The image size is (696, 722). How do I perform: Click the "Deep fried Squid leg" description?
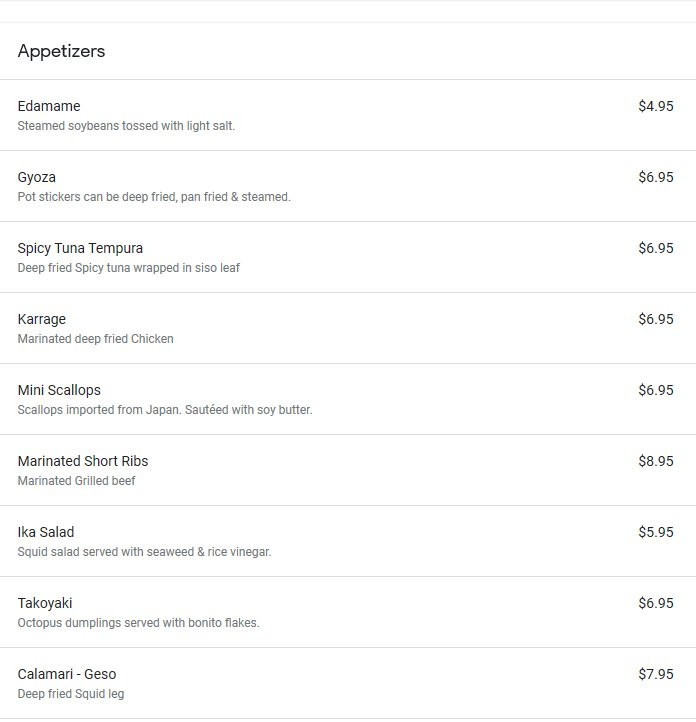[x=71, y=694]
